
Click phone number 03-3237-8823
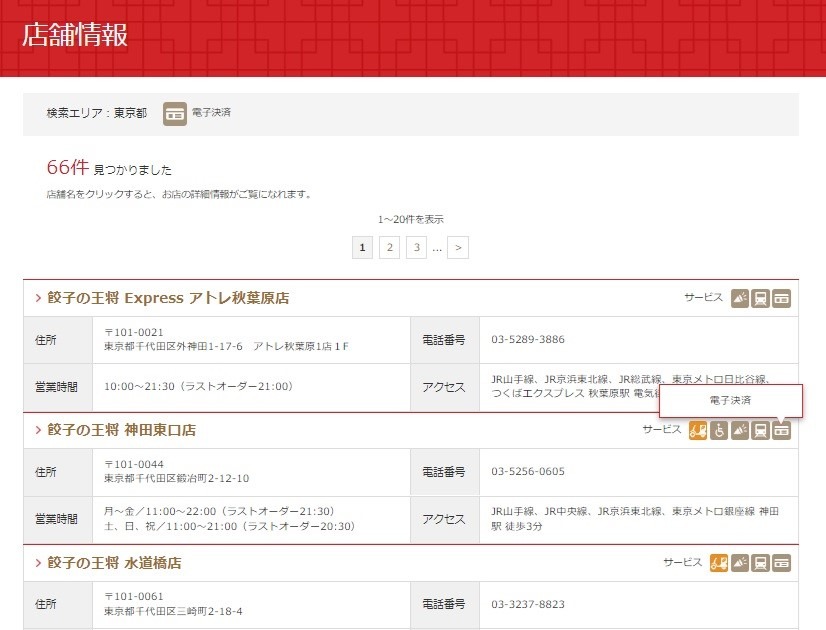(x=528, y=604)
